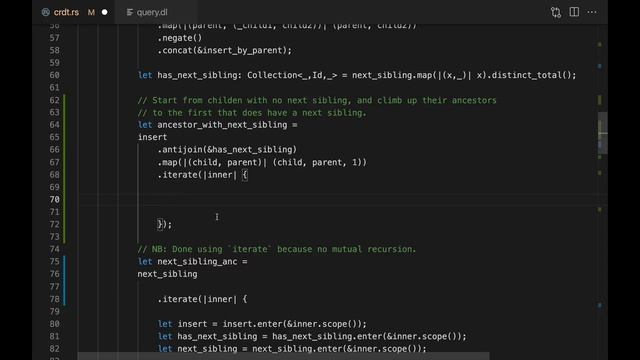Switch to the crdt.rs tab

pyautogui.click(x=73, y=12)
